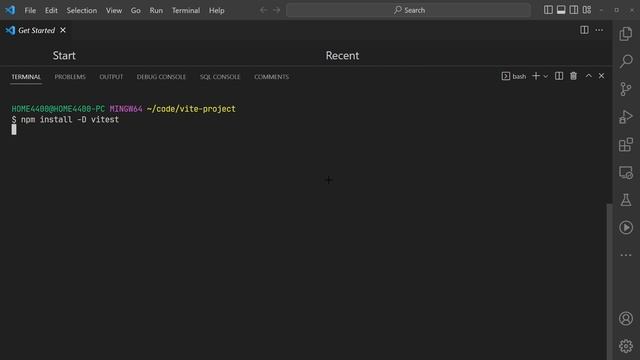Open the Search view in activity bar
The height and width of the screenshot is (360, 640).
pos(626,61)
